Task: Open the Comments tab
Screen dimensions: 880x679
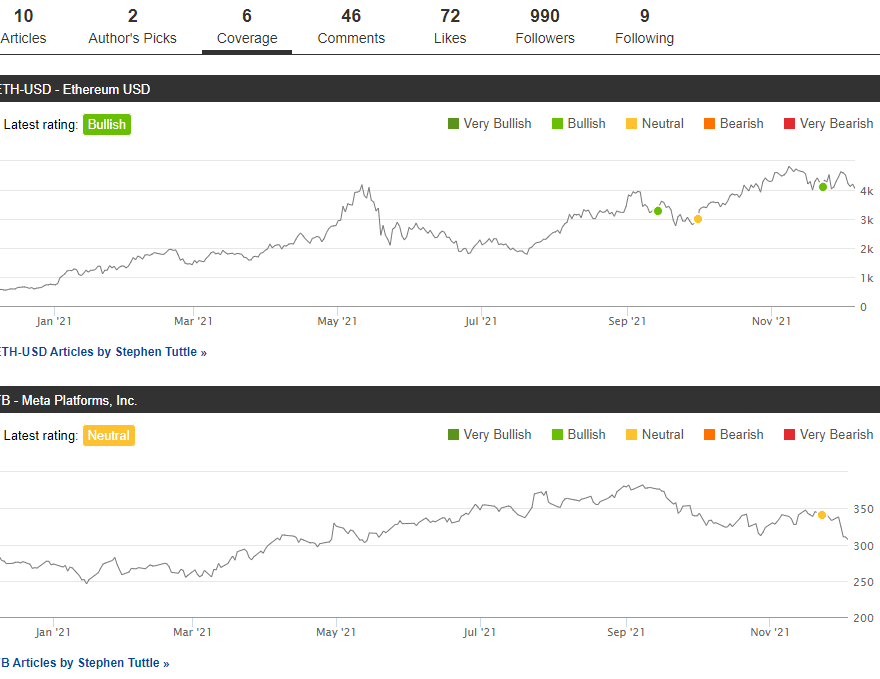Action: pyautogui.click(x=351, y=27)
